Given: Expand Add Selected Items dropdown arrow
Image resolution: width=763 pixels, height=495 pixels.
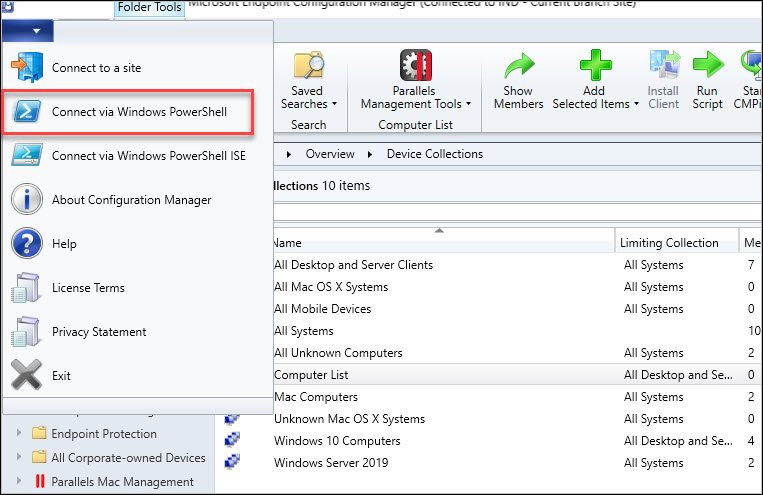Looking at the screenshot, I should coord(636,104).
